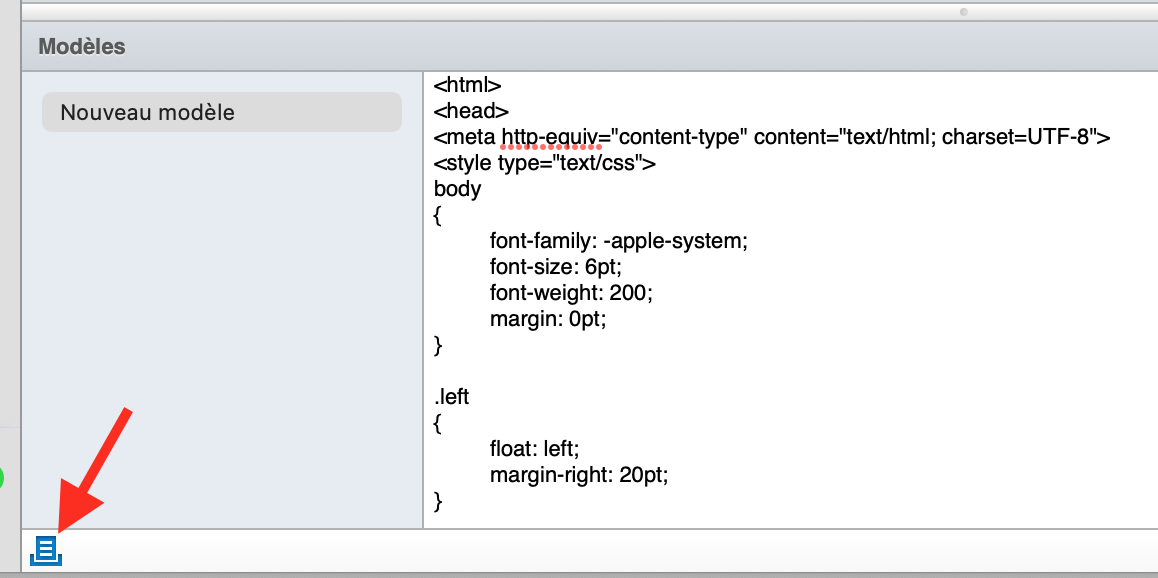Screen dimensions: 1158x578
Task: Click the margin-right: 20pt line
Action: pyautogui.click(x=578, y=475)
